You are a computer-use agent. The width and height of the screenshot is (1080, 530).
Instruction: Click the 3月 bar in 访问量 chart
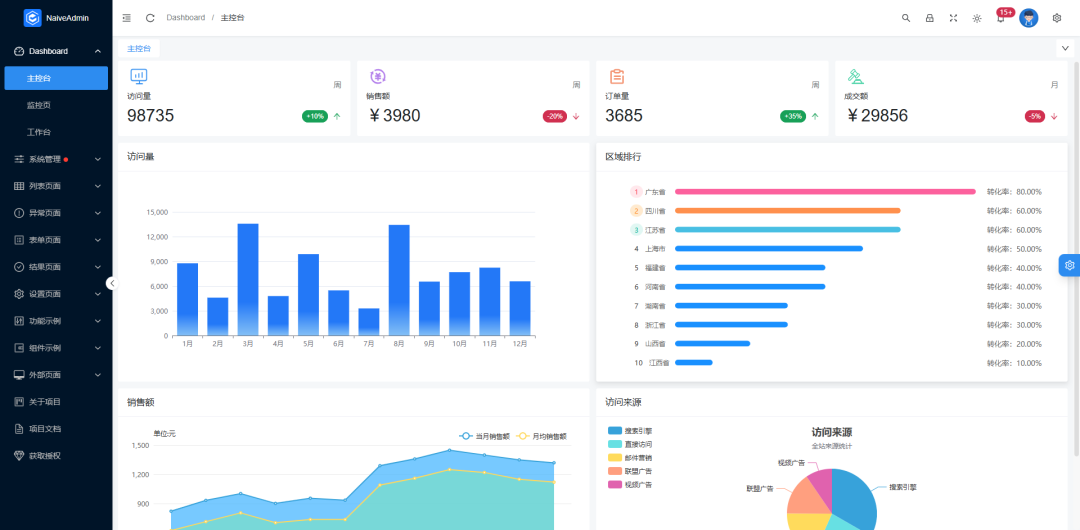pyautogui.click(x=248, y=280)
